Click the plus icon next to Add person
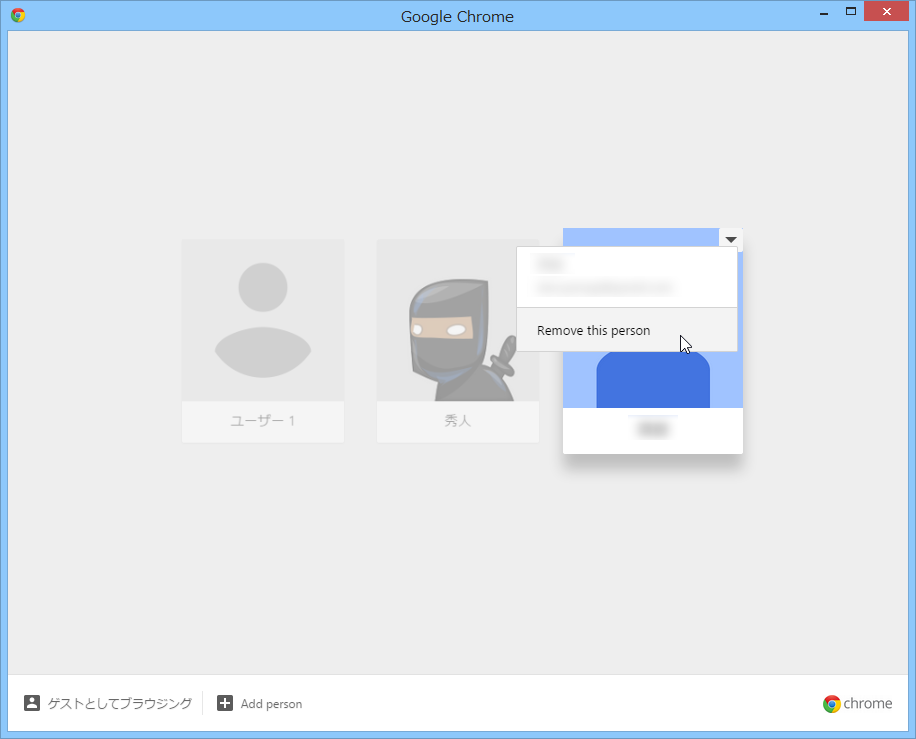 pyautogui.click(x=226, y=703)
